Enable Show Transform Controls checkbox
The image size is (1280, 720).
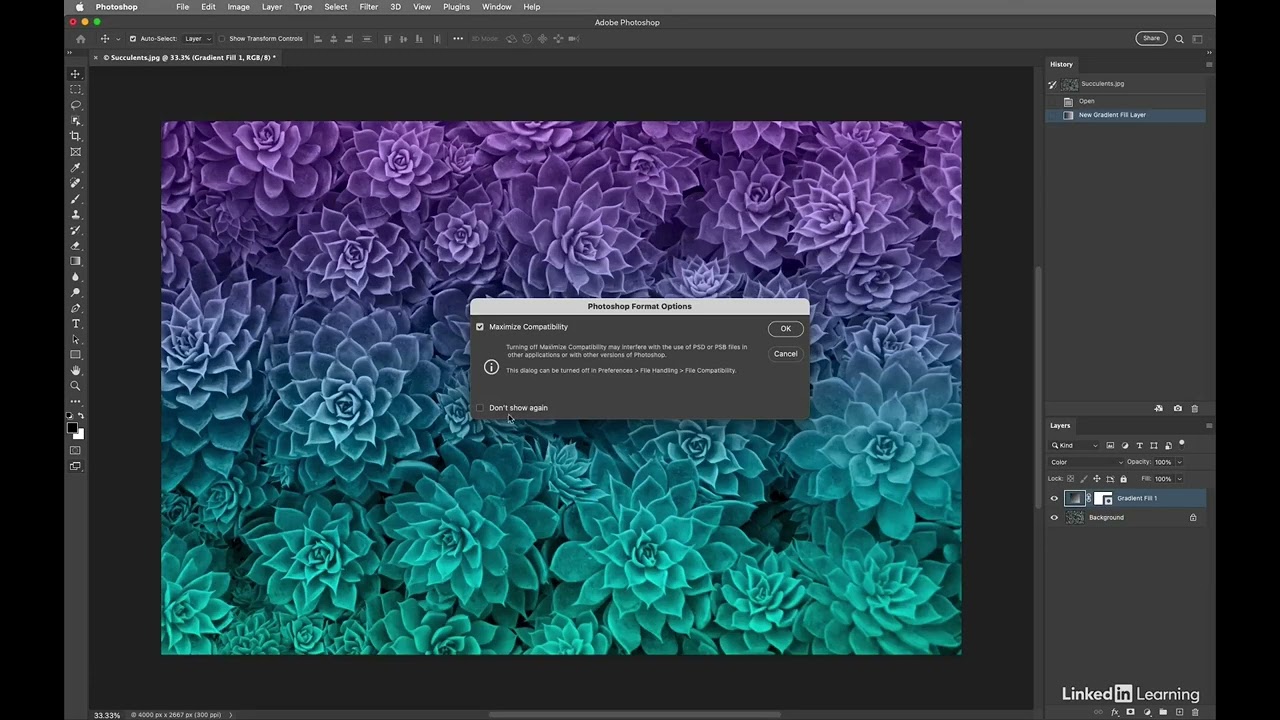point(222,39)
